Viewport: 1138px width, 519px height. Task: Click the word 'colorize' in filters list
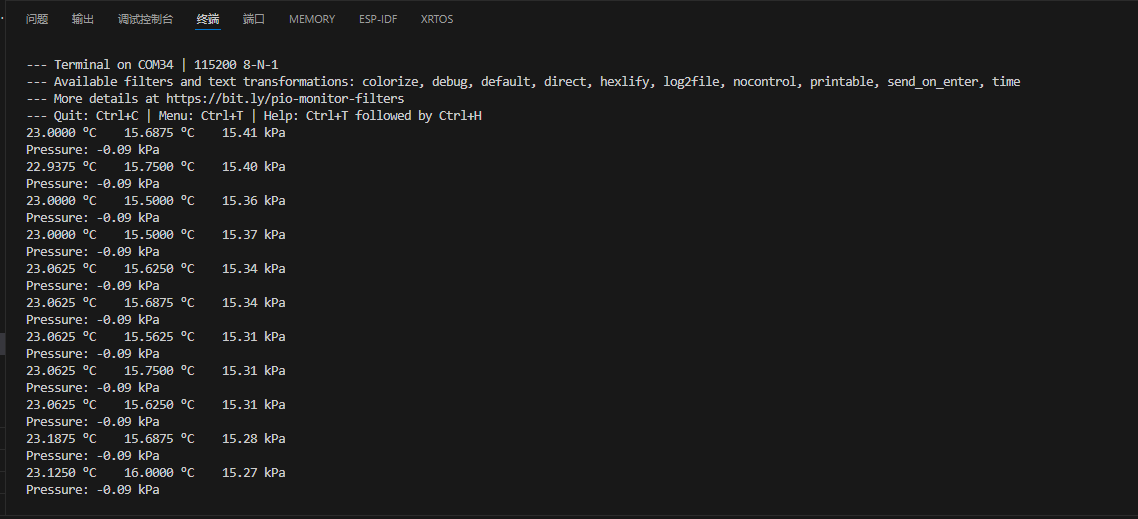click(390, 82)
